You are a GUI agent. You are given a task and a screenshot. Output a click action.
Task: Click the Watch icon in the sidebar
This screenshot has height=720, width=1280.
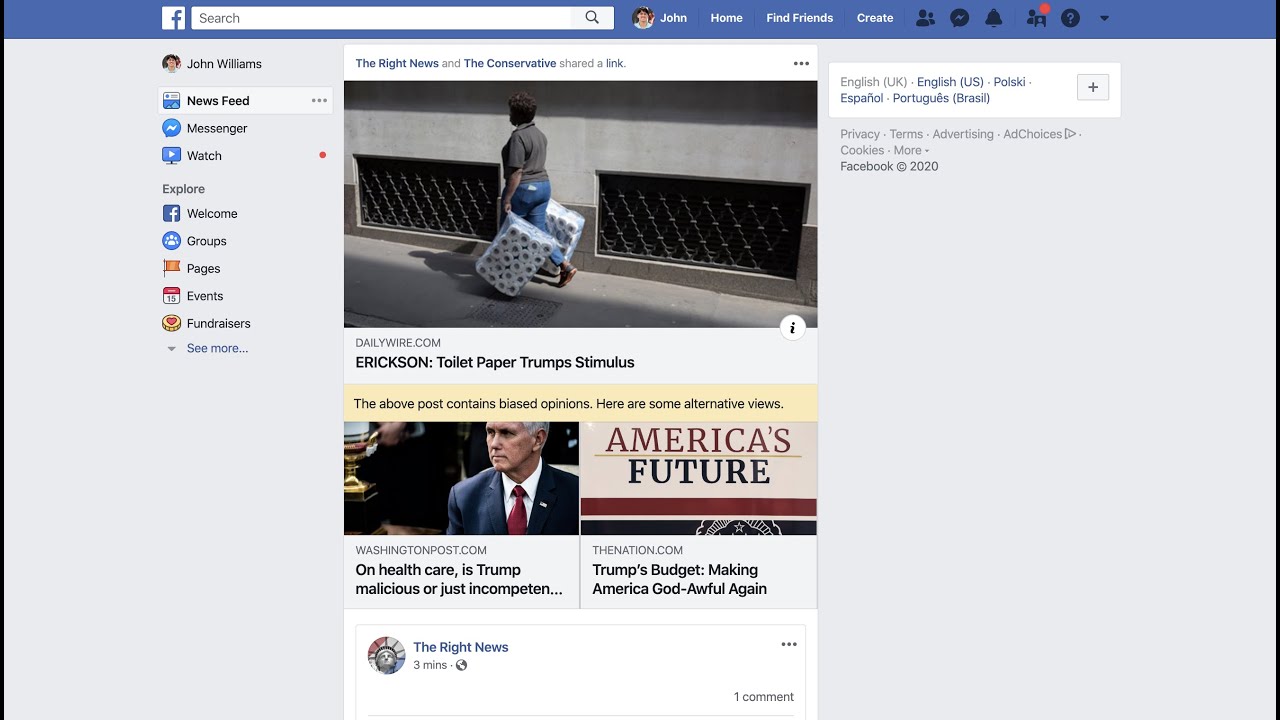coord(171,156)
